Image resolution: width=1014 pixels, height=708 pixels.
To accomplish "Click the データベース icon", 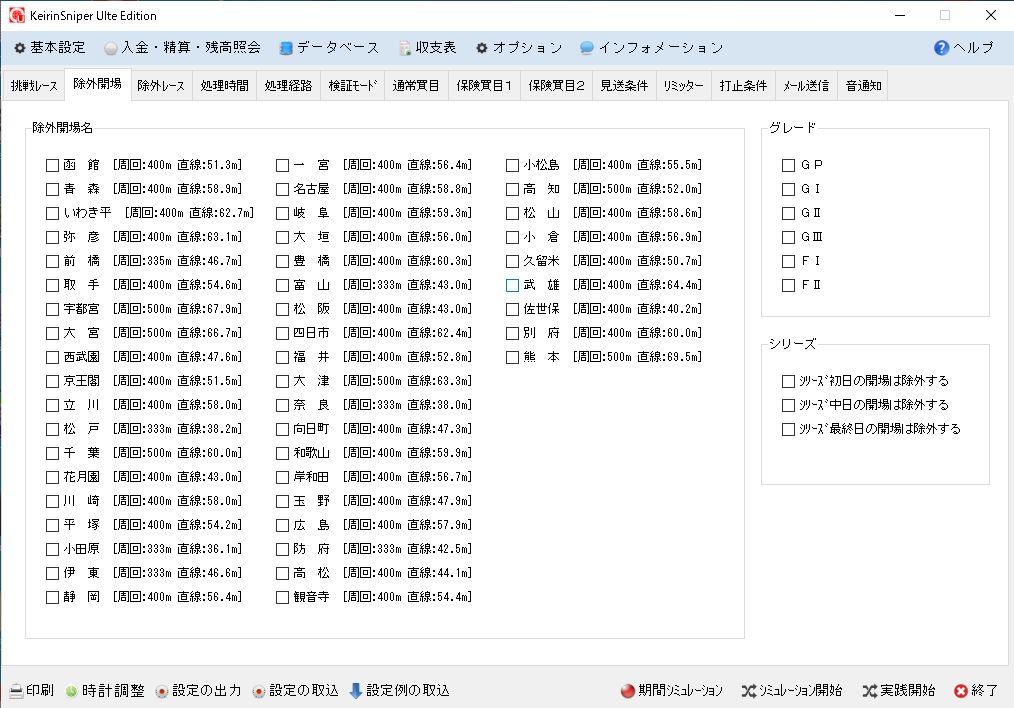I will [286, 48].
